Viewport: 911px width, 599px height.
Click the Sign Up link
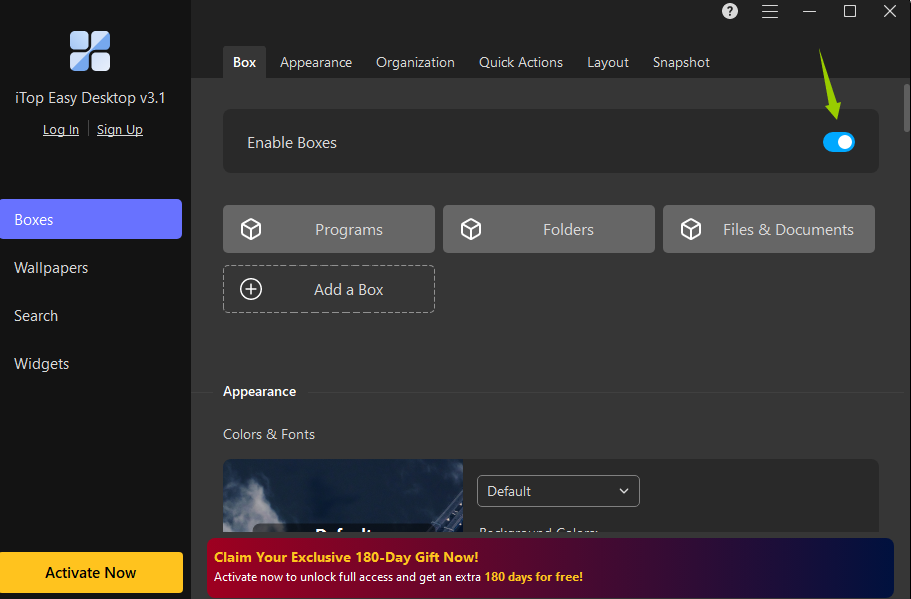coord(120,130)
